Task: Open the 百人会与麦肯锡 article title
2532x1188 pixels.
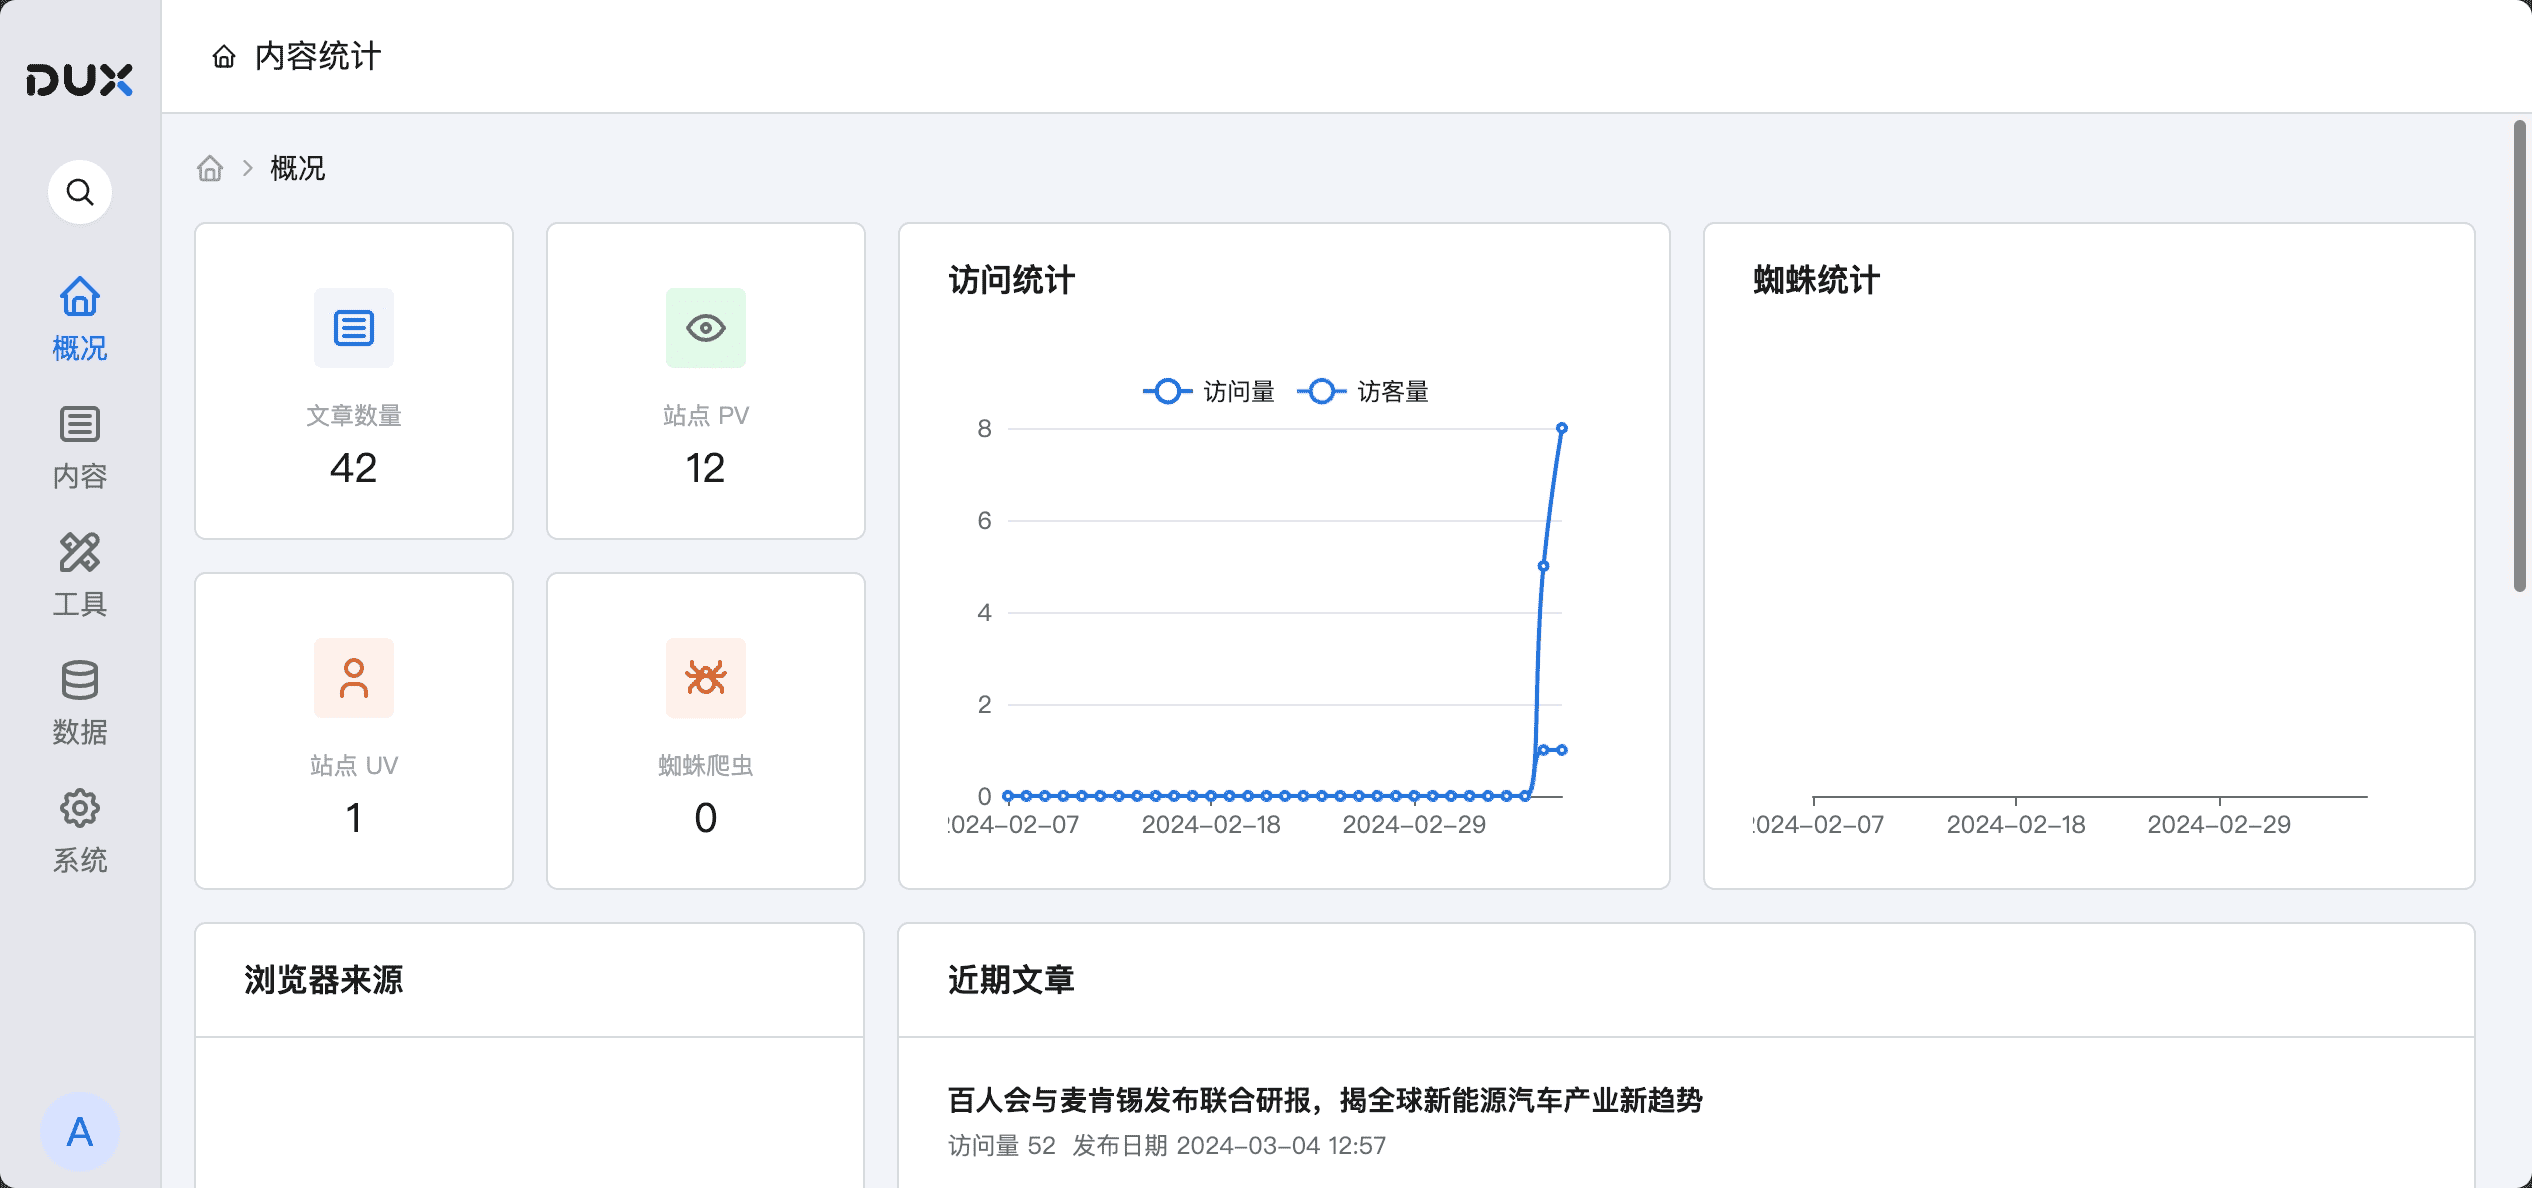Action: coord(1325,1100)
